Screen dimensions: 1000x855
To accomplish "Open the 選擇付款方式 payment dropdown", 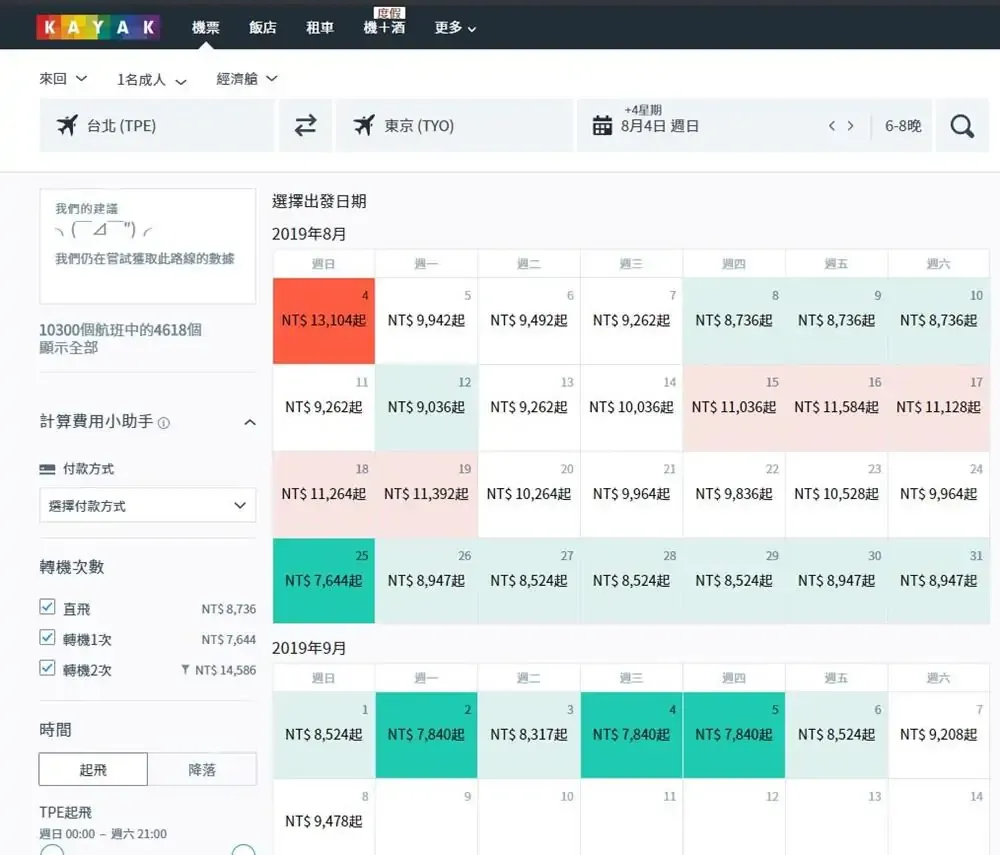I will [x=147, y=506].
